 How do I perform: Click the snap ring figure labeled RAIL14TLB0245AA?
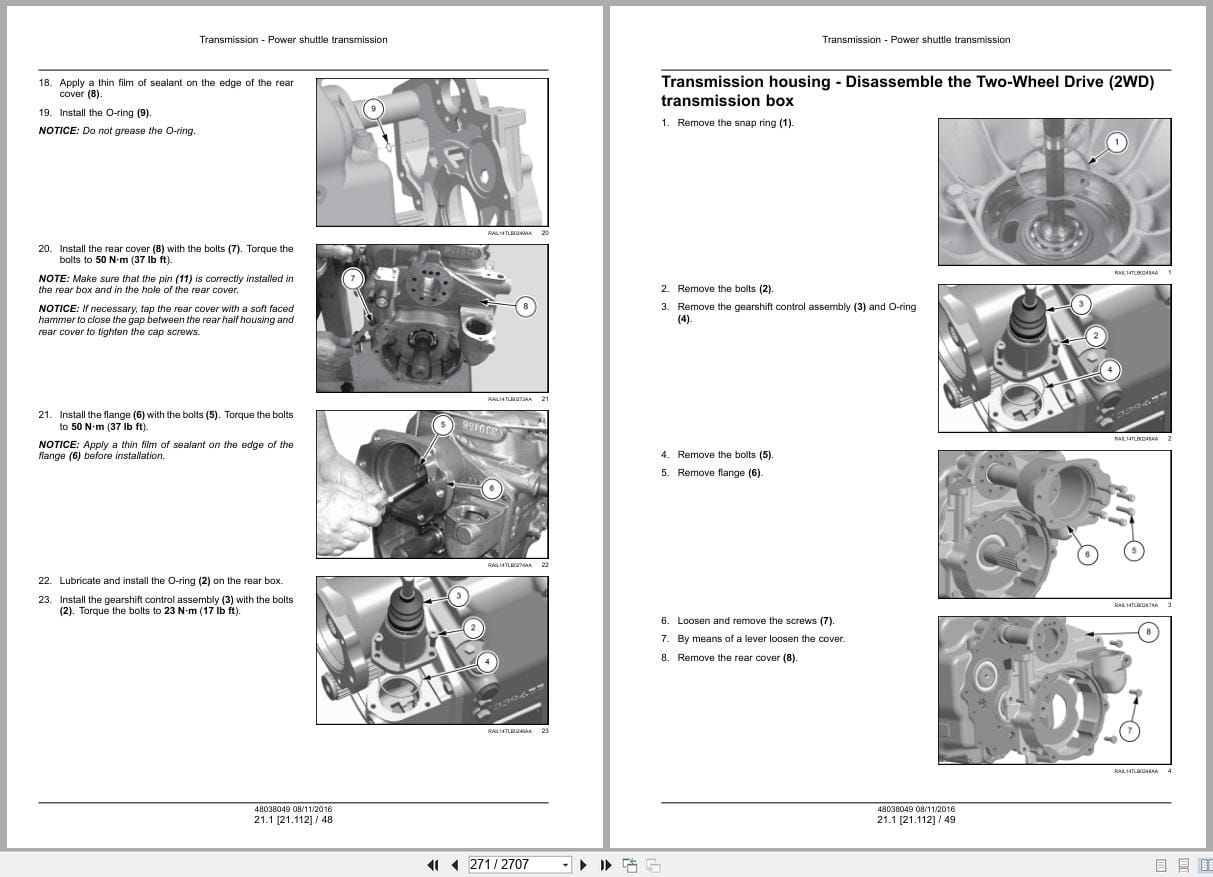[1054, 191]
